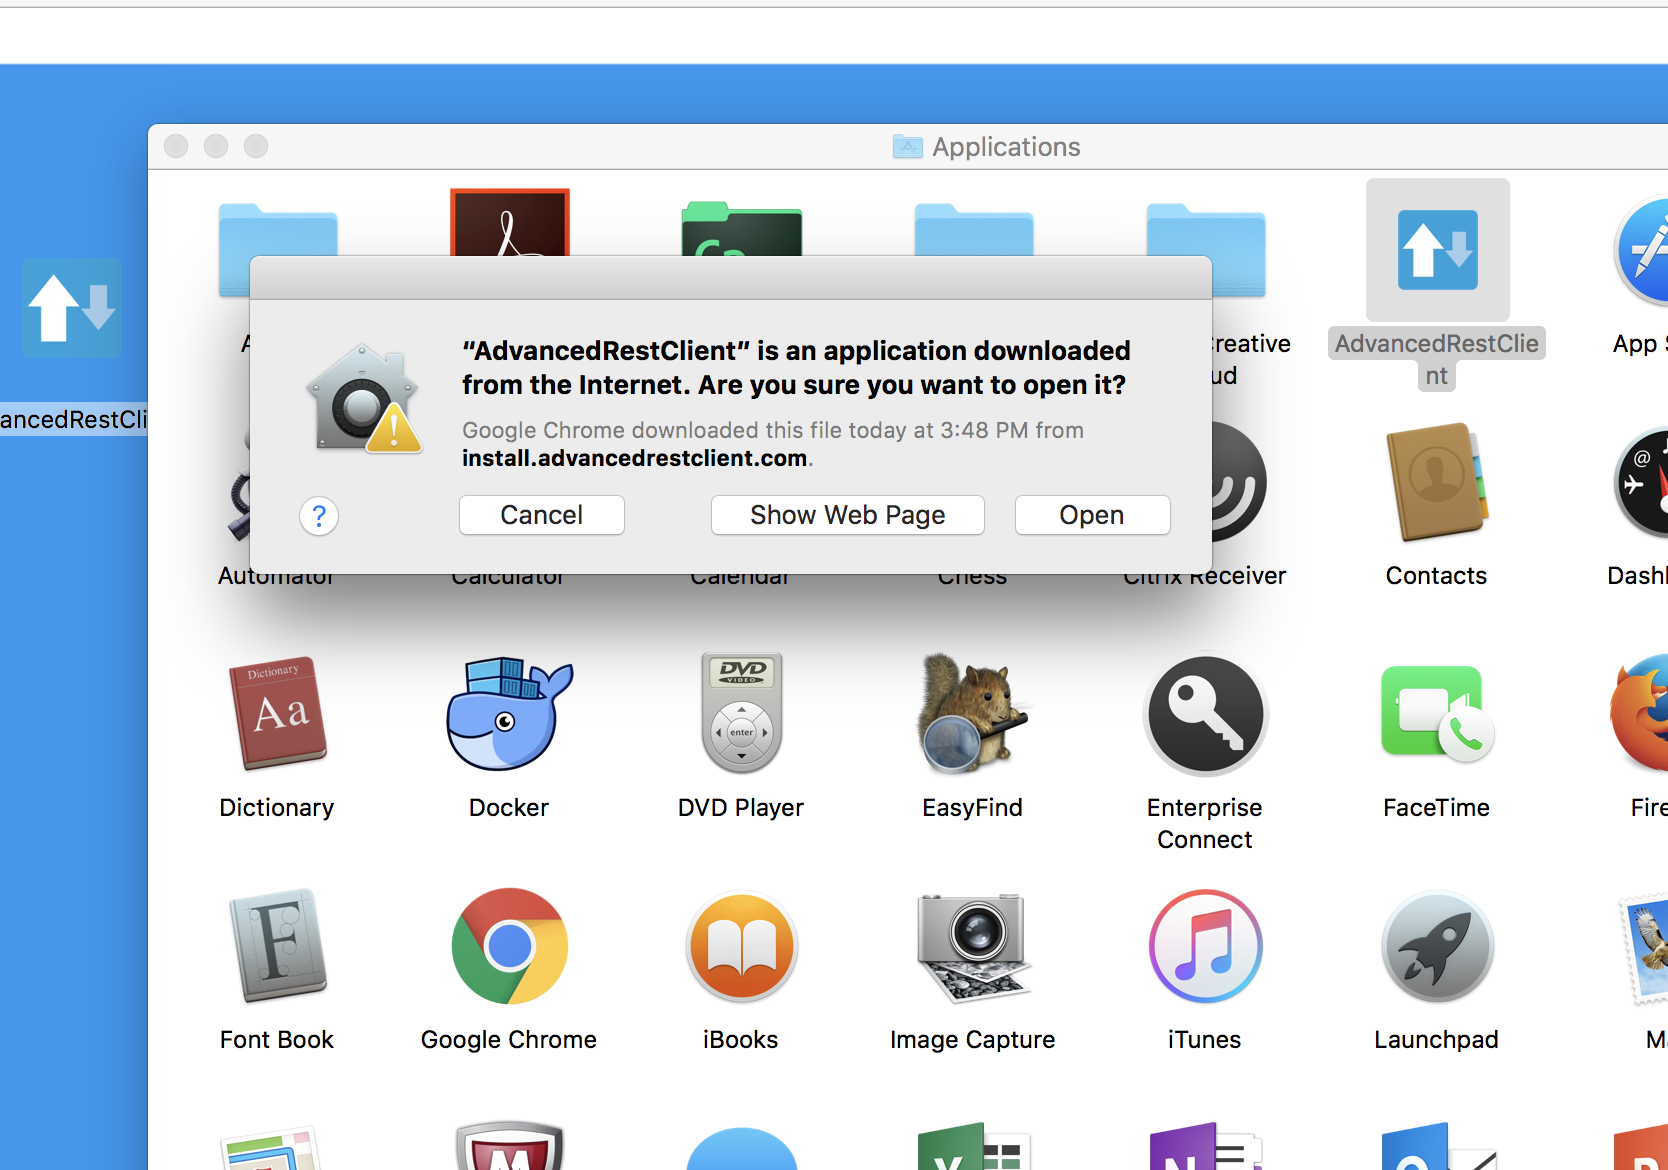Select the Google Chrome icon

tap(509, 946)
